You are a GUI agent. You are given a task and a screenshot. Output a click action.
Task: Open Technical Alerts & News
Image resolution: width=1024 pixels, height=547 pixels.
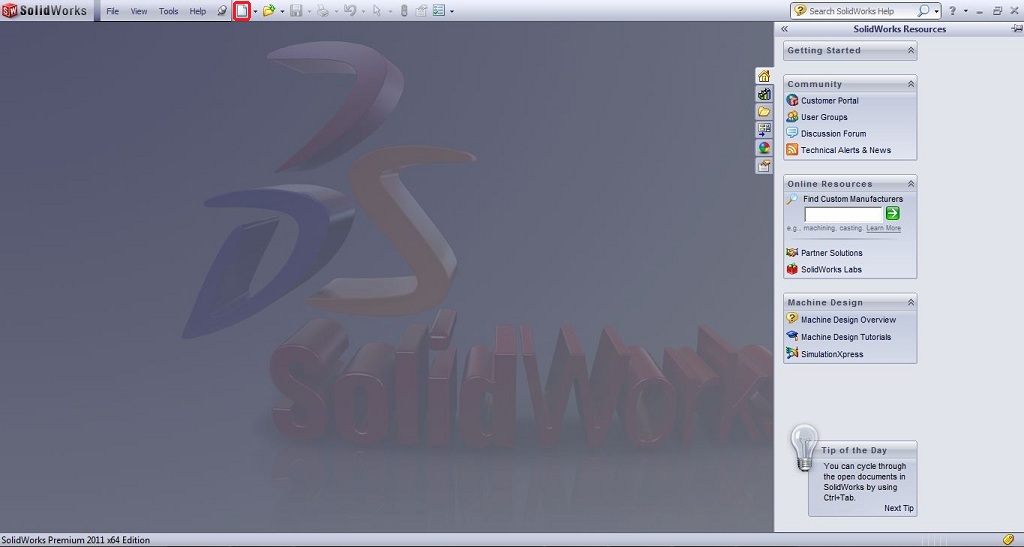(x=846, y=150)
